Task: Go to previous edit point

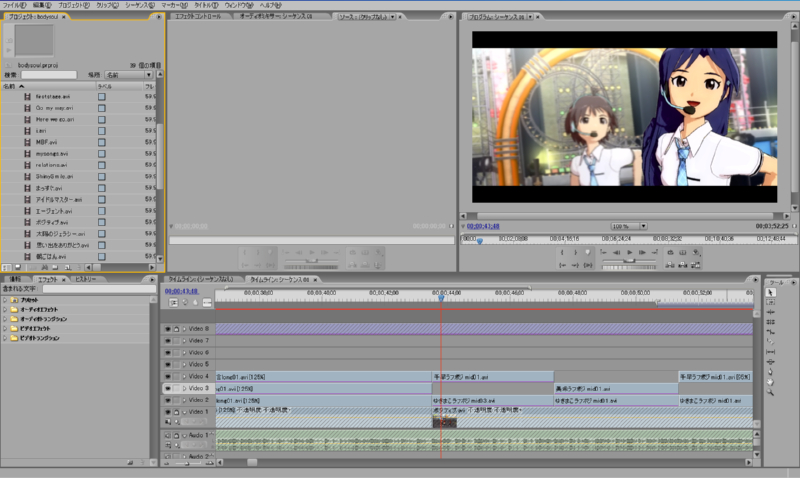Action: pyautogui.click(x=604, y=253)
